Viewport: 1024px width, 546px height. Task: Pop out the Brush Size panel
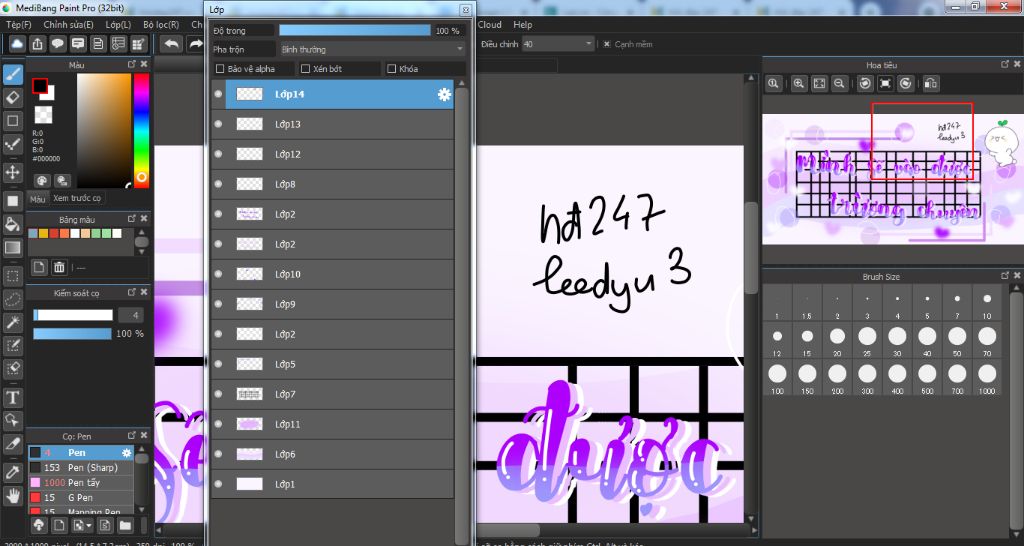(x=1005, y=276)
